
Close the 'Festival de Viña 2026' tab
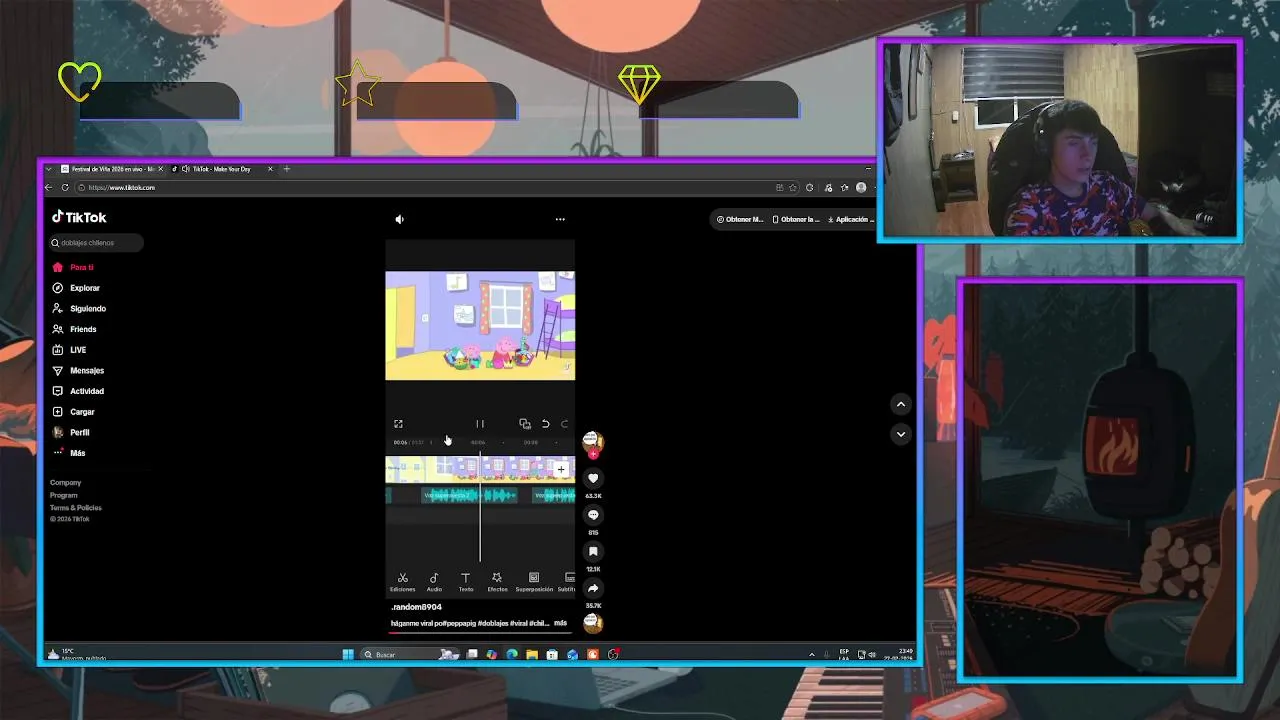[160, 169]
